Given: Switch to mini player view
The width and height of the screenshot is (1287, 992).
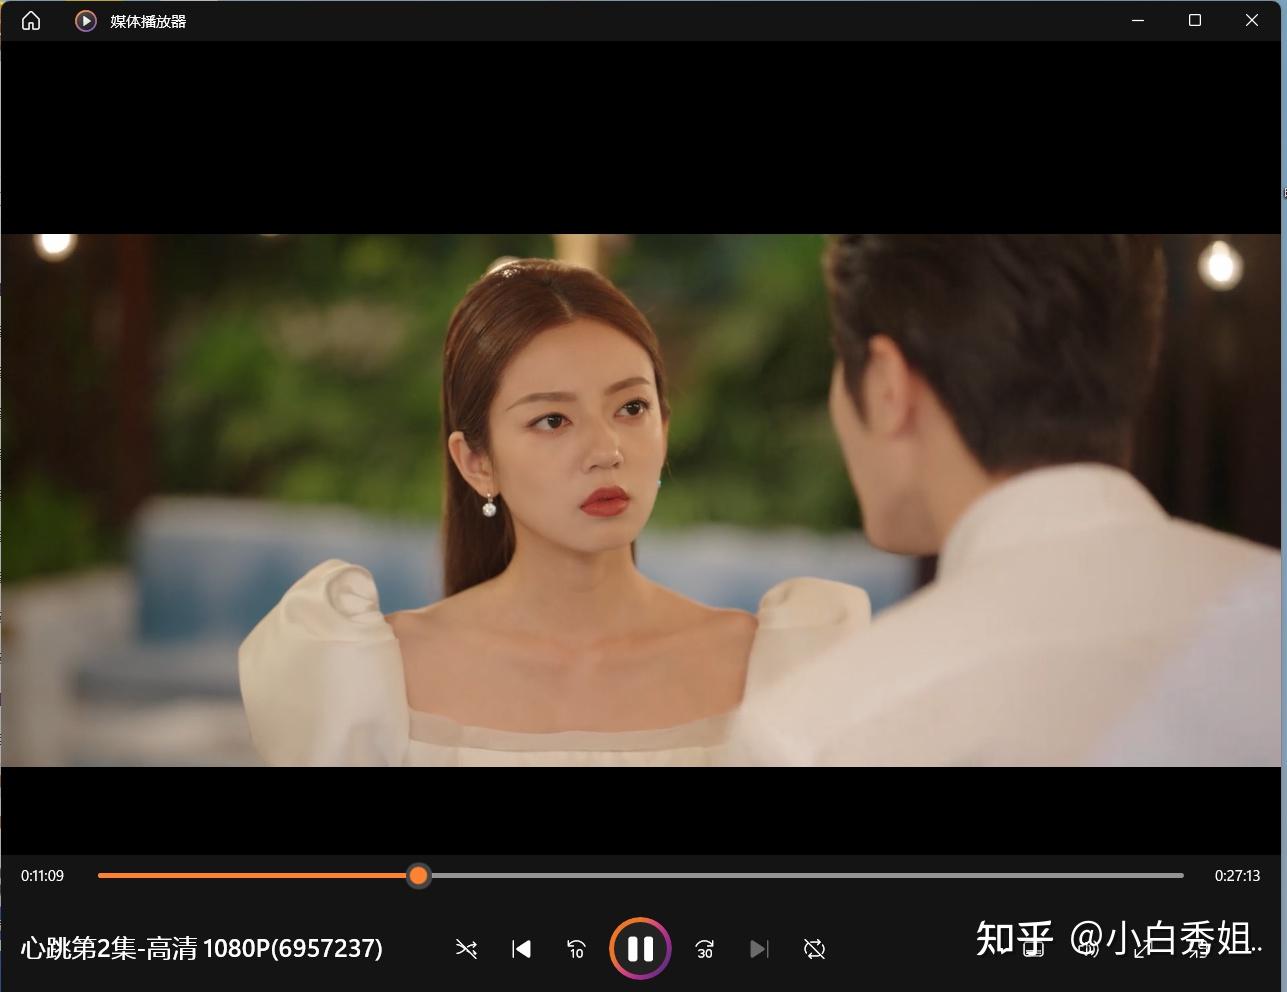Looking at the screenshot, I should (1140, 949).
